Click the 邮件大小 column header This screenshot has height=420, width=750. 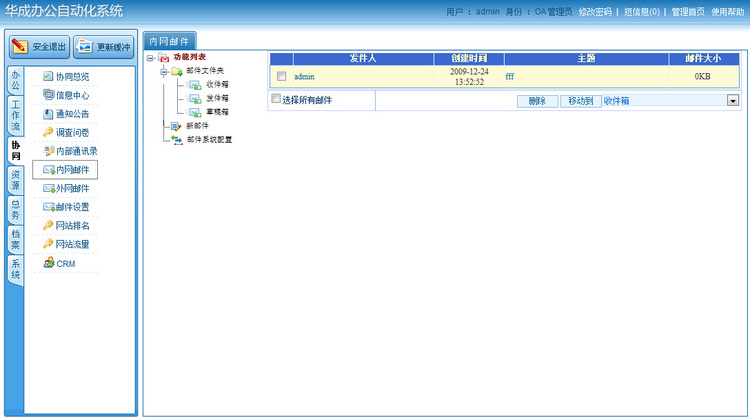click(x=703, y=58)
